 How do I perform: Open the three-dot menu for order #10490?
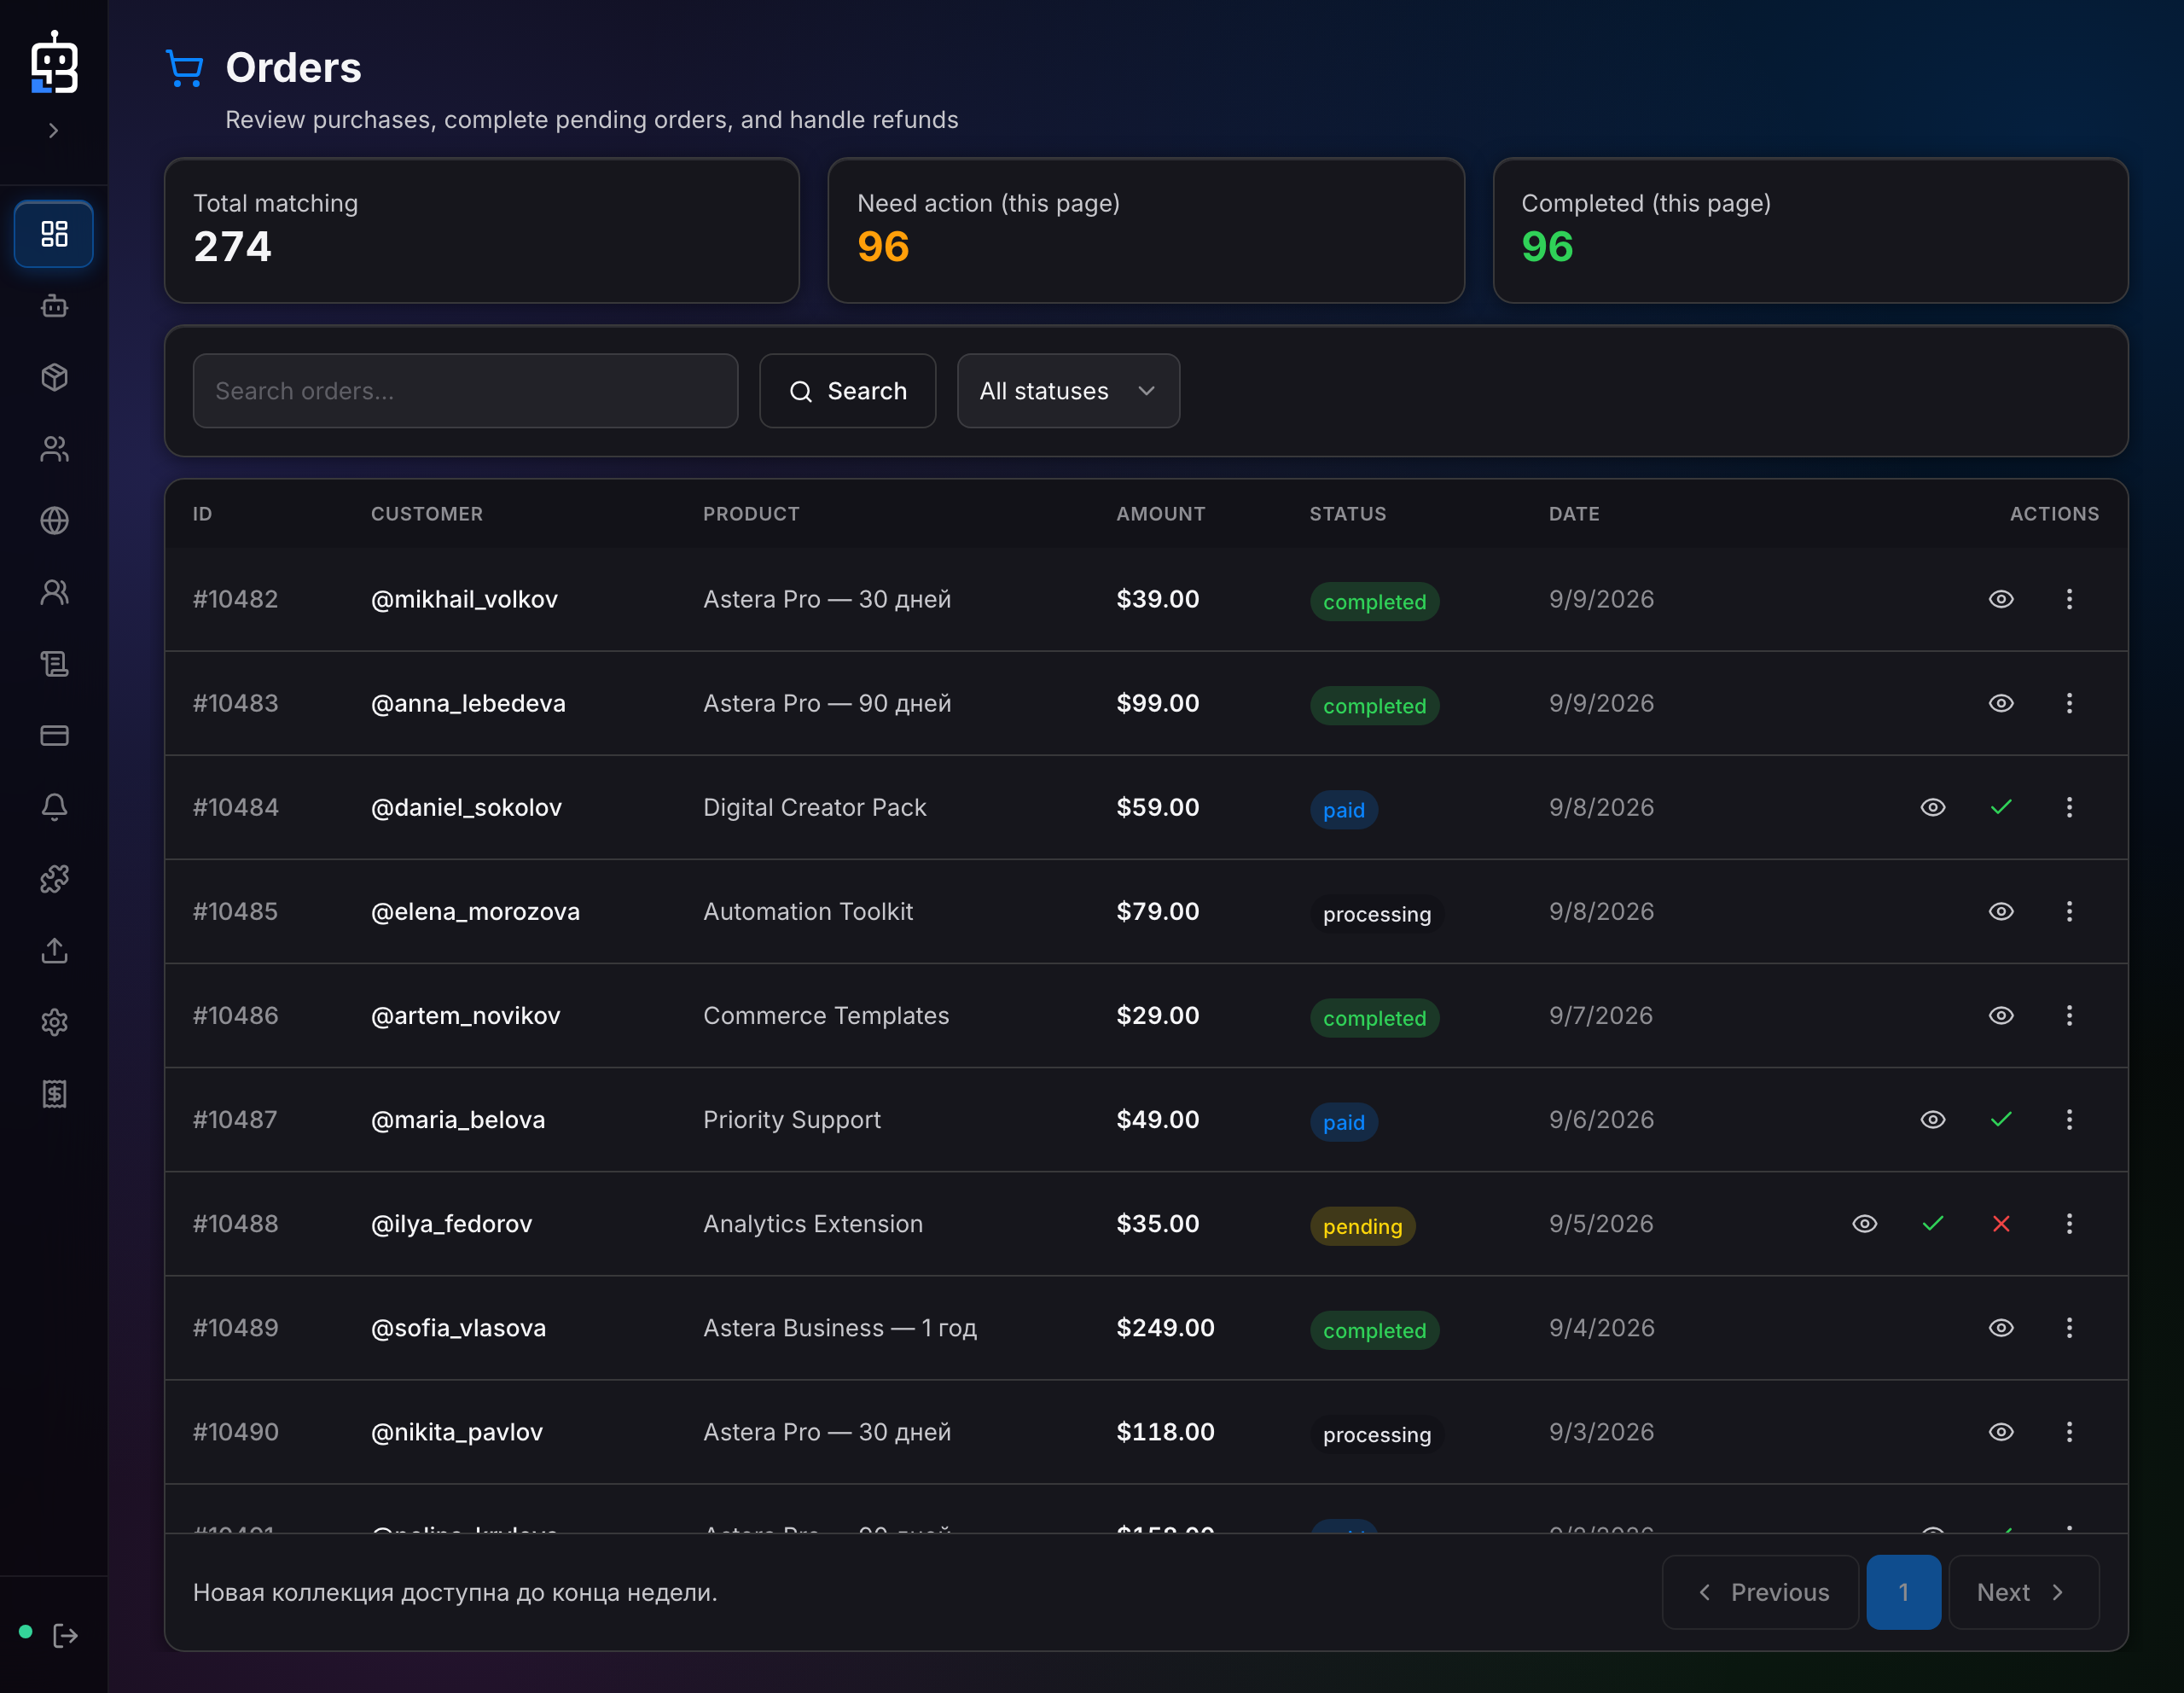[2069, 1432]
